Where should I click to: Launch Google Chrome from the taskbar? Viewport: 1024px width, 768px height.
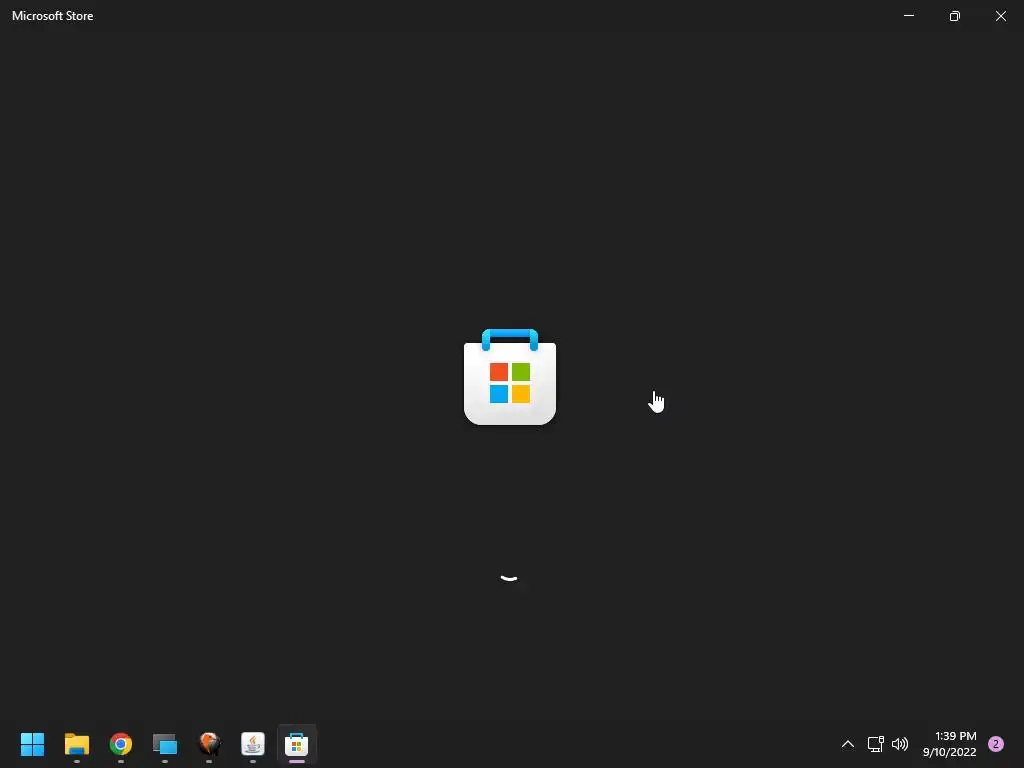click(121, 744)
